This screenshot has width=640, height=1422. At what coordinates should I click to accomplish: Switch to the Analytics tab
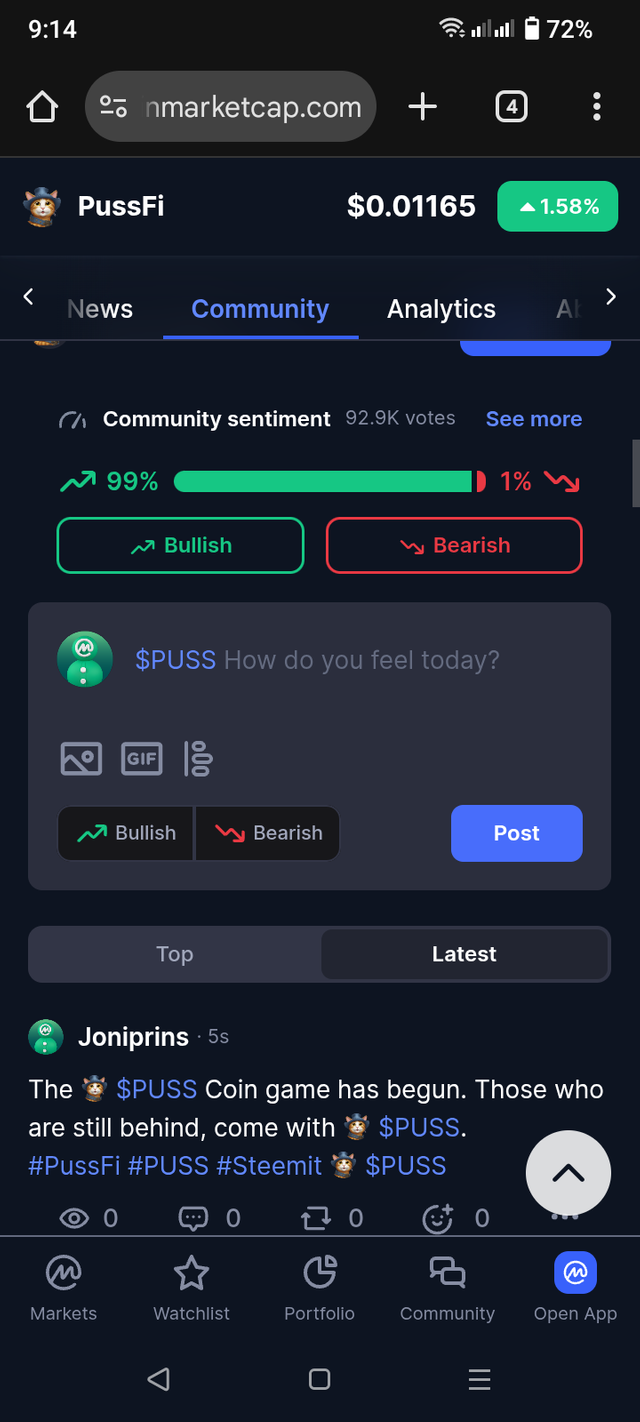tap(441, 309)
